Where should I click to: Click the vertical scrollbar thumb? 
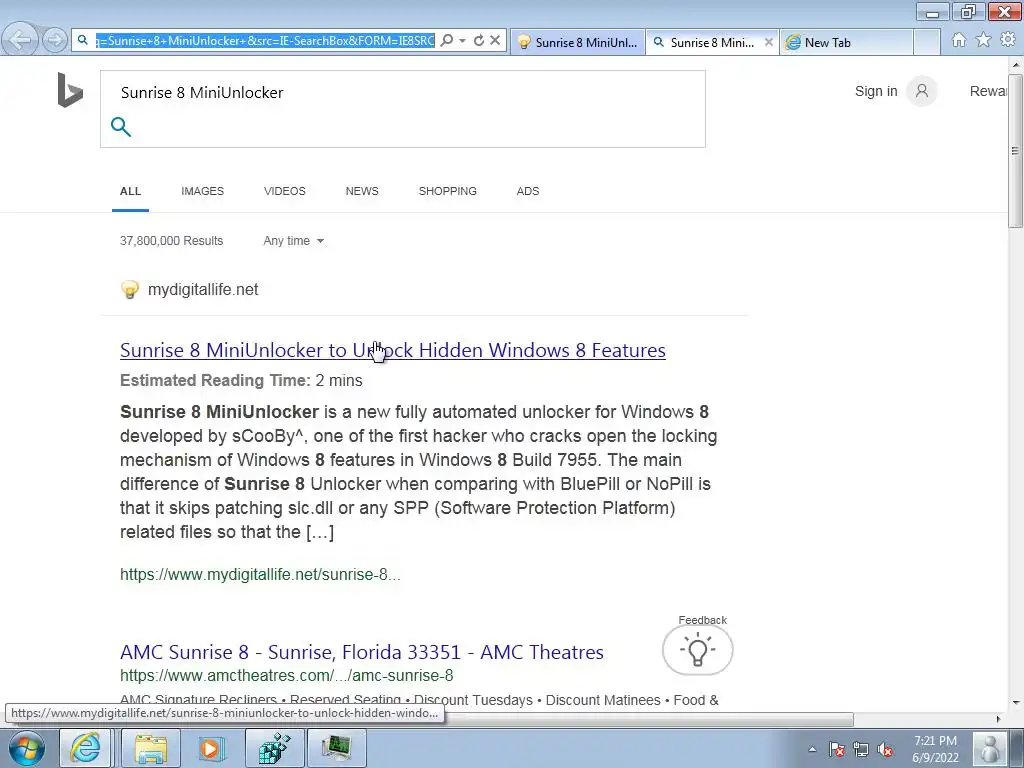click(x=1015, y=150)
